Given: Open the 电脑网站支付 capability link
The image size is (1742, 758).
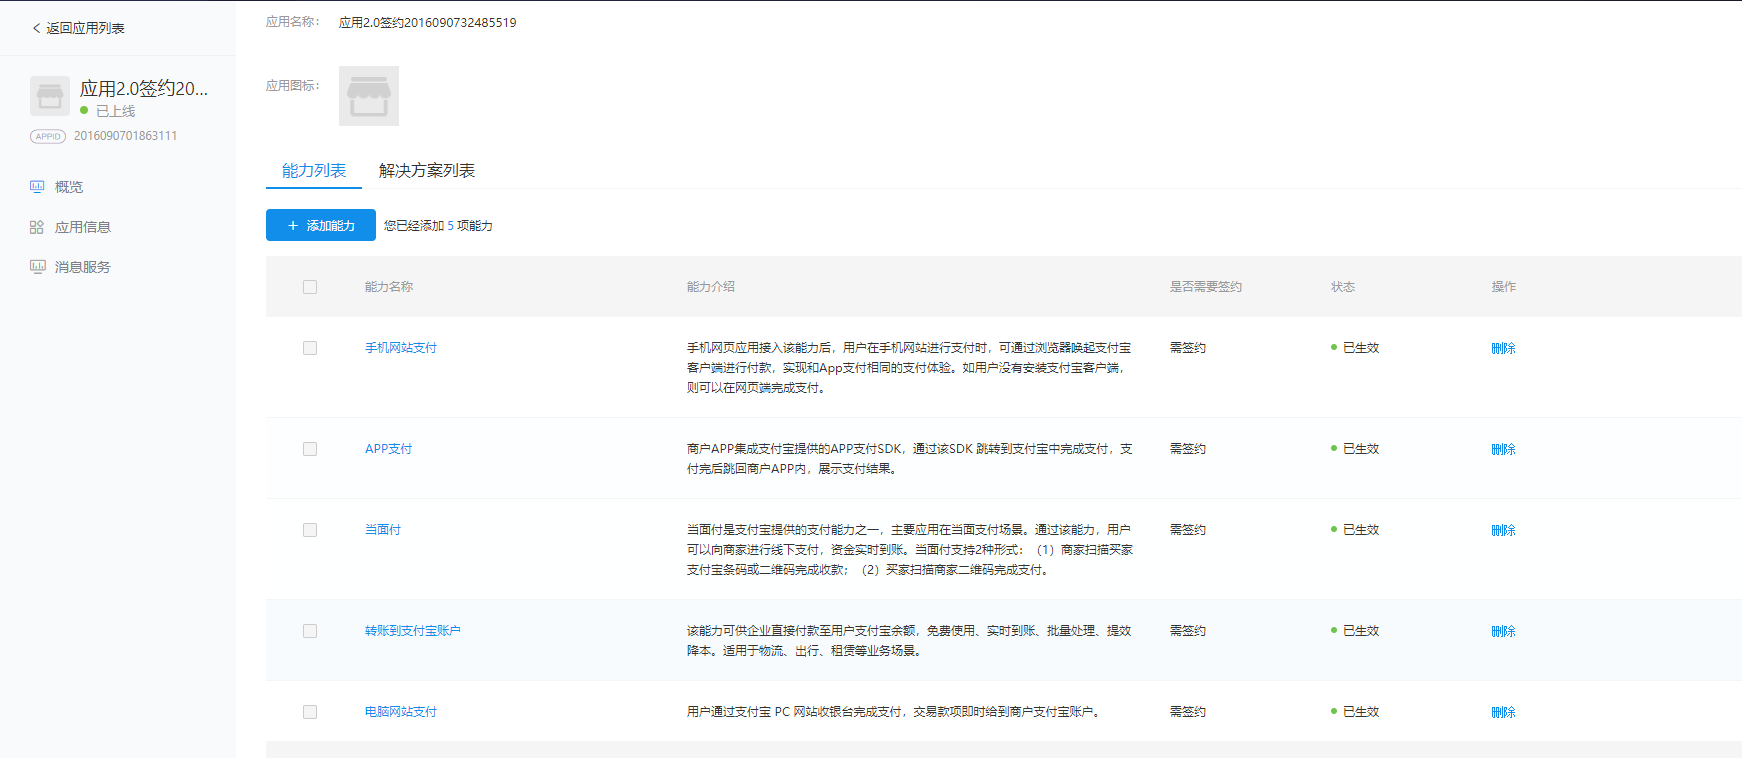Looking at the screenshot, I should 401,712.
